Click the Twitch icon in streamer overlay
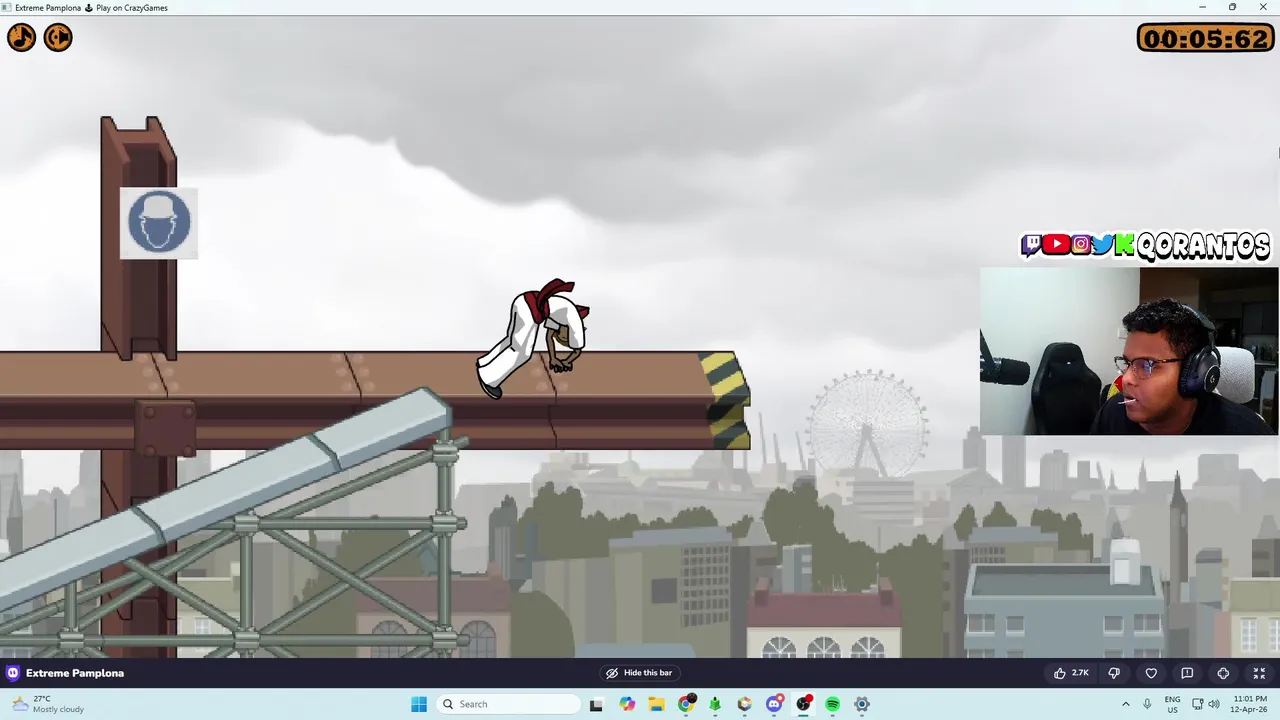 click(x=1031, y=245)
